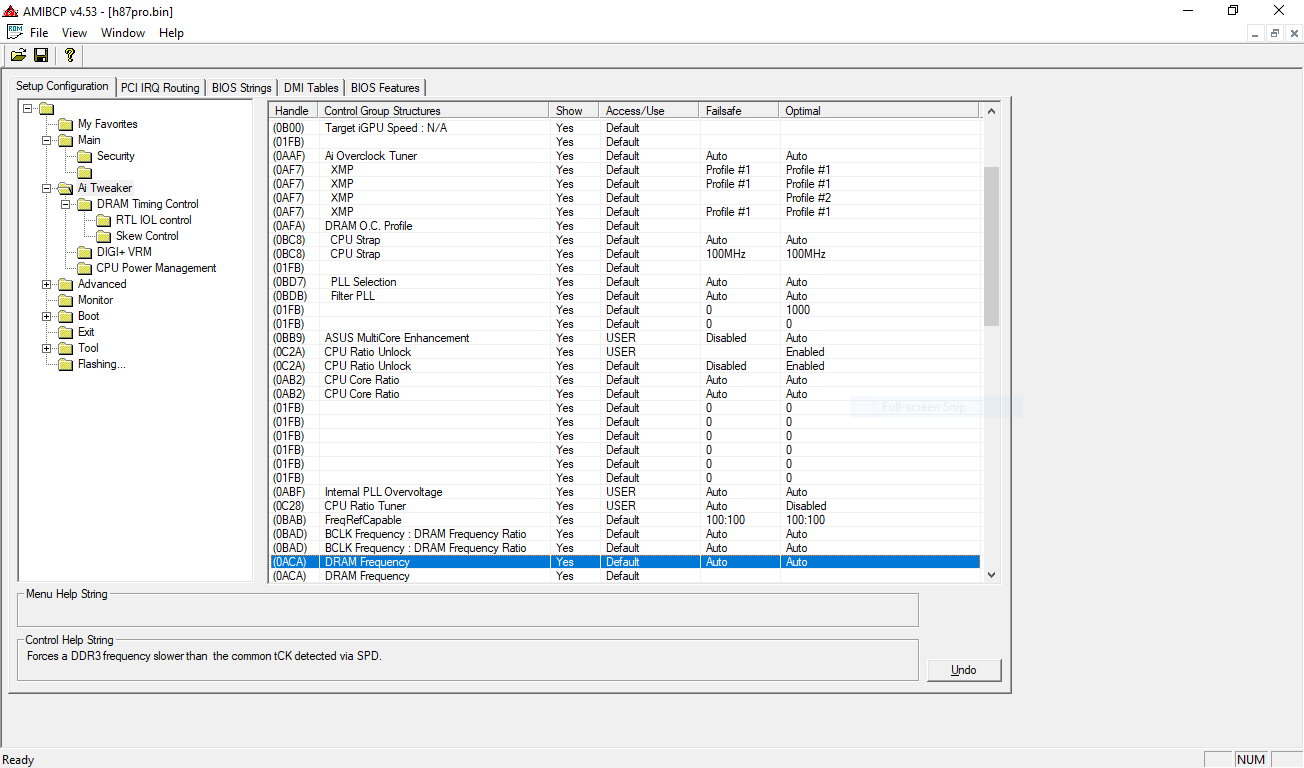Collapse the Main tree node

click(47, 140)
